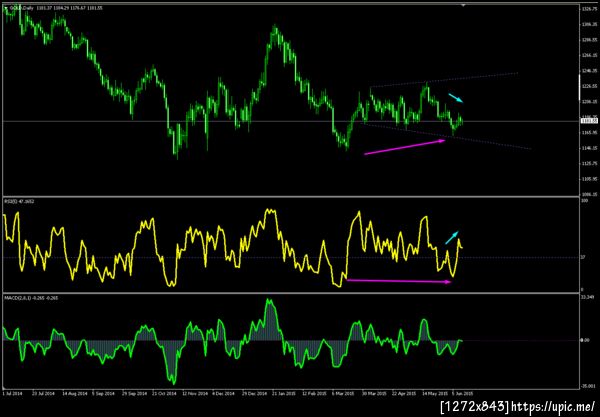Click the MACD scale value 0.00

click(585, 340)
